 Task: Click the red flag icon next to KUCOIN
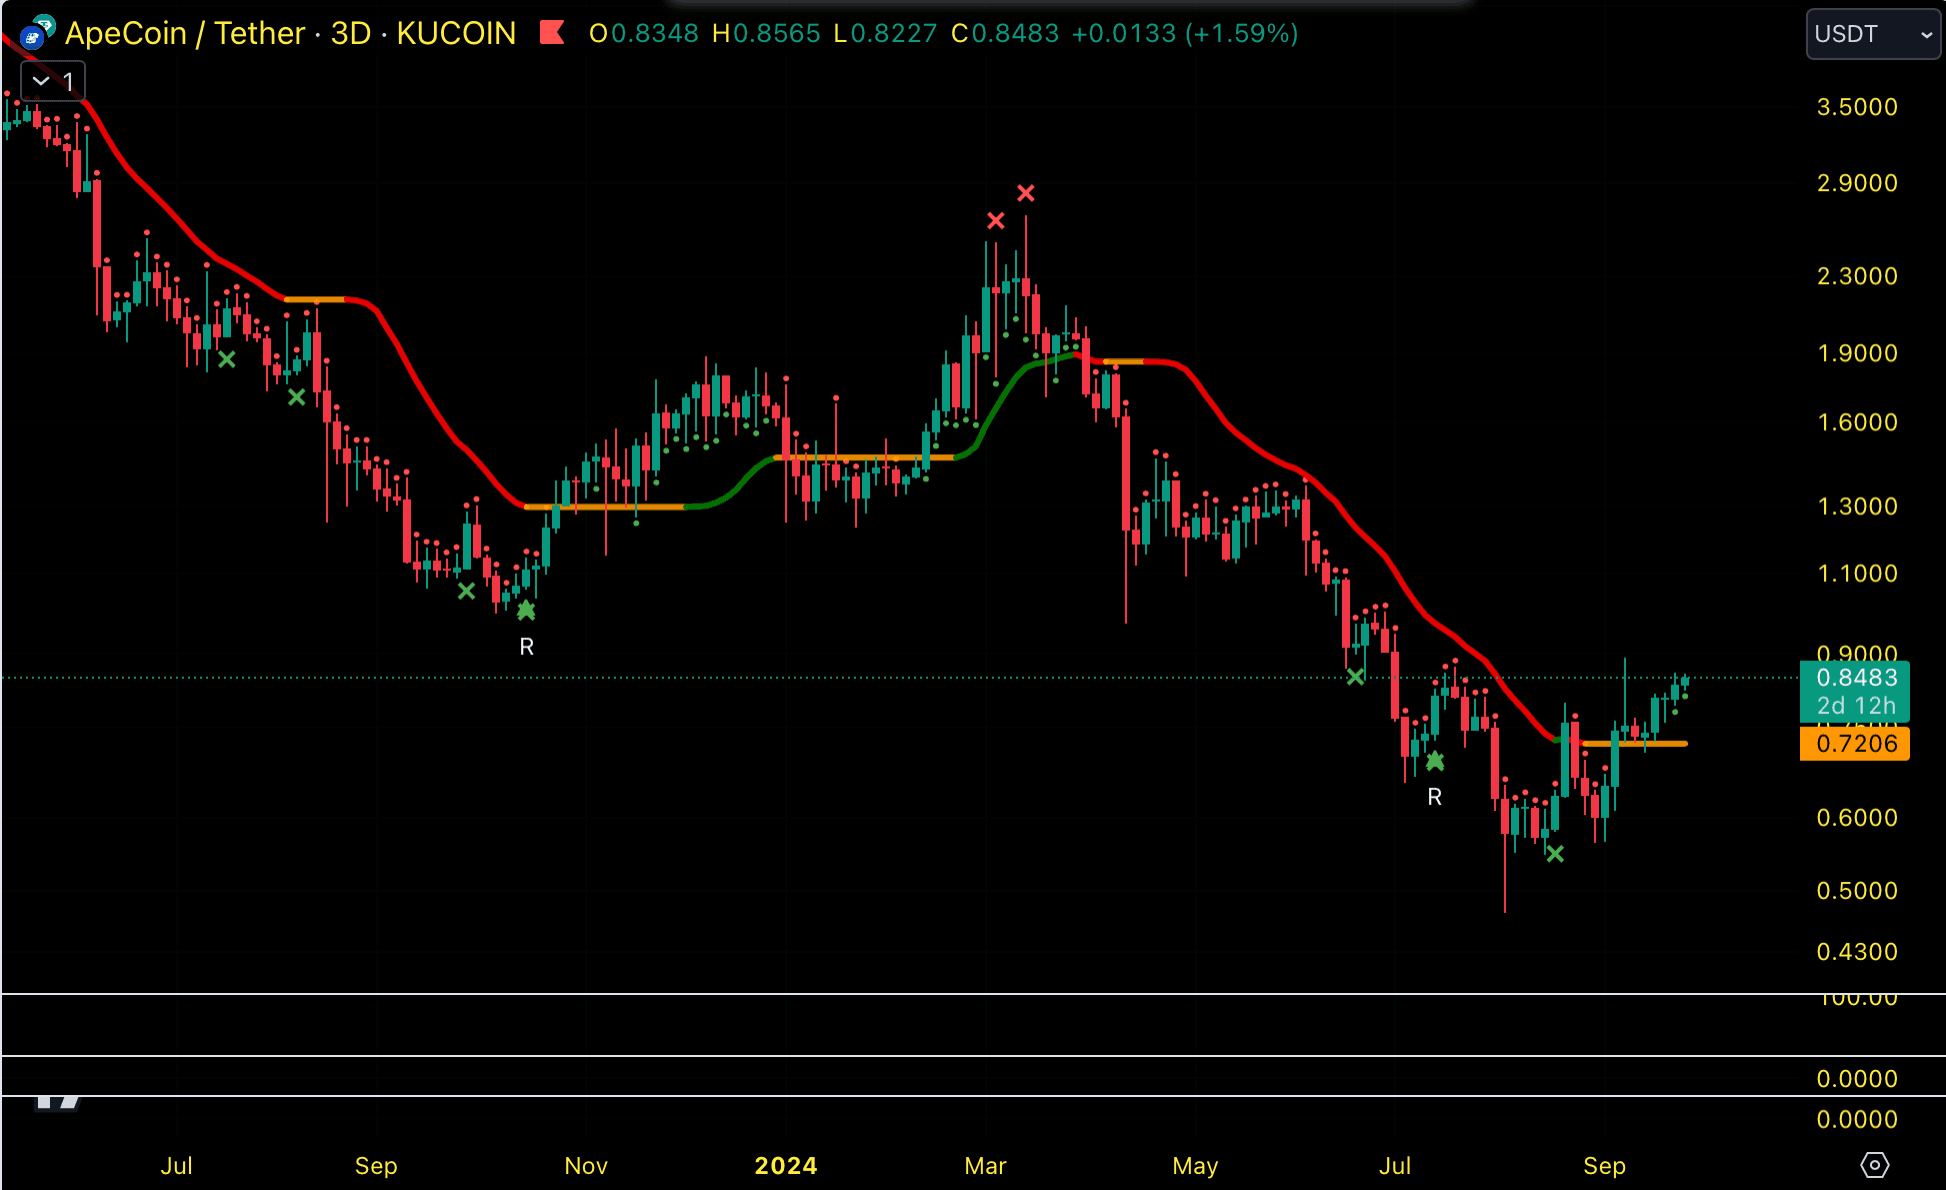552,33
